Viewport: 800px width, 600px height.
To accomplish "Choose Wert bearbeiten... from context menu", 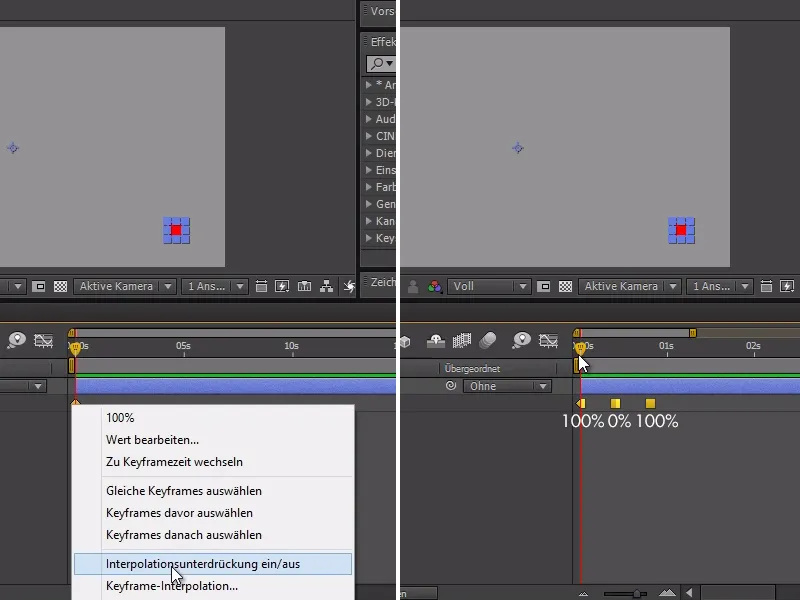I will (x=152, y=440).
